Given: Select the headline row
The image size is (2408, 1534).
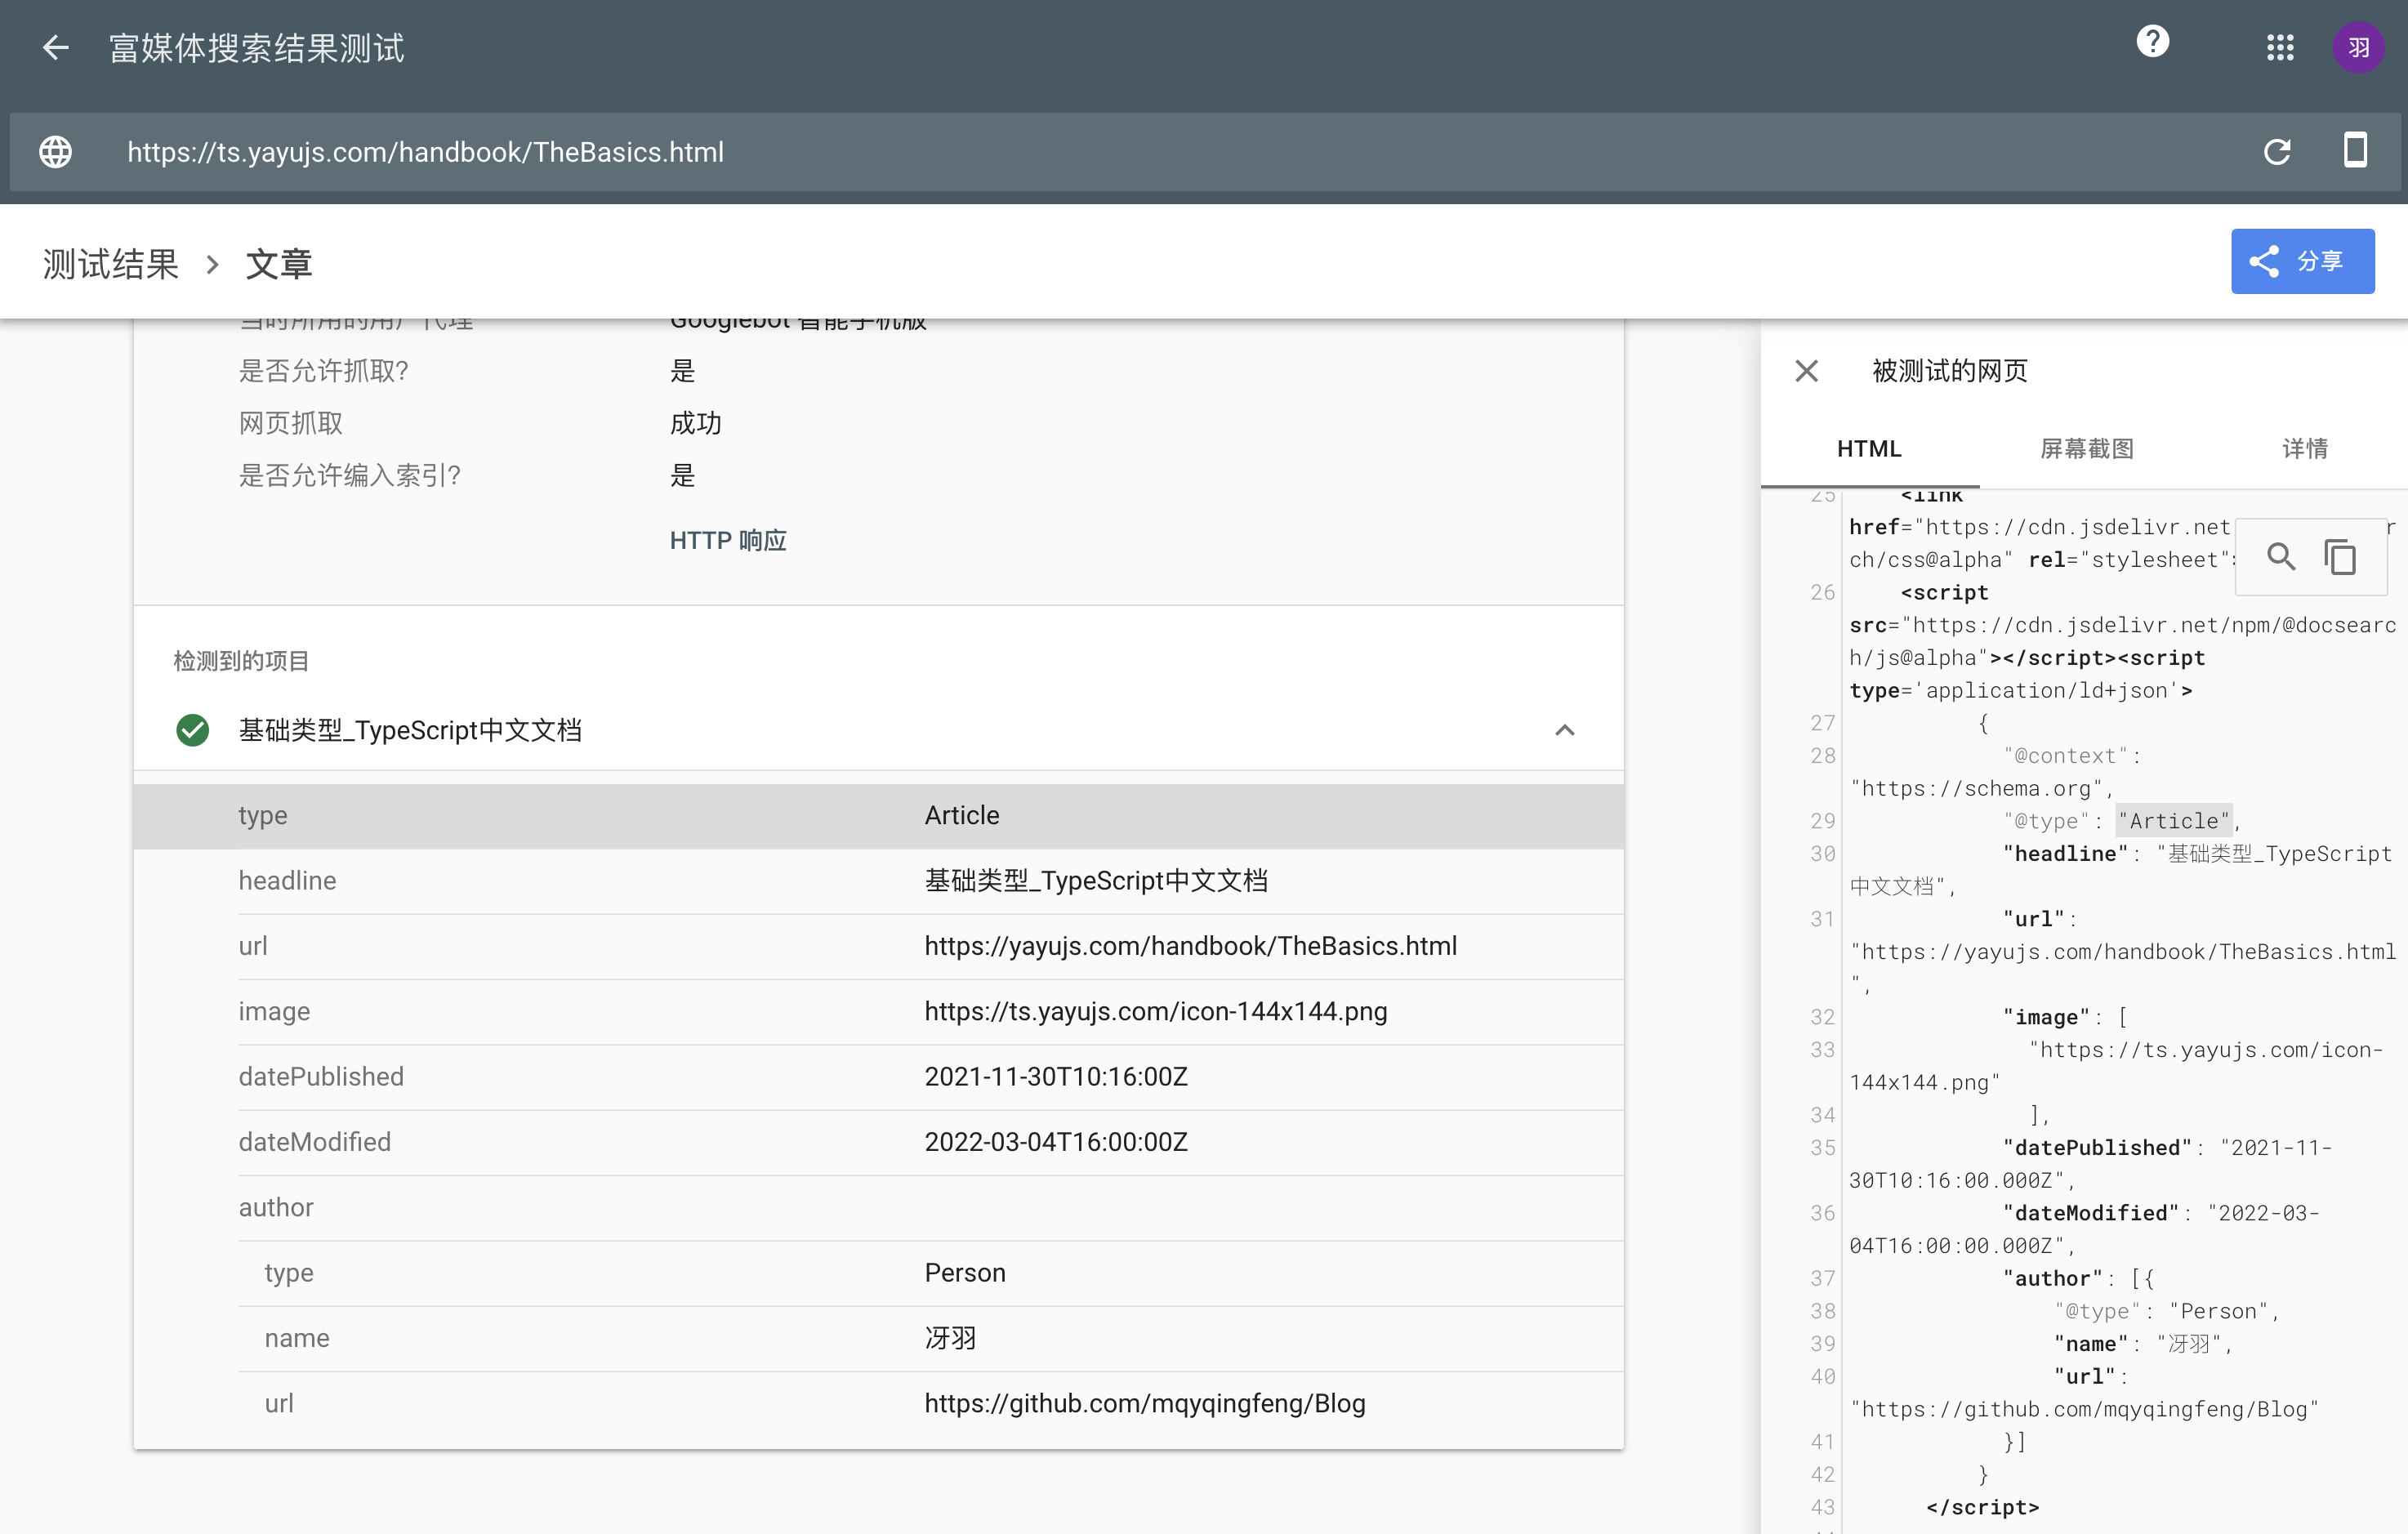Looking at the screenshot, I should (x=878, y=881).
